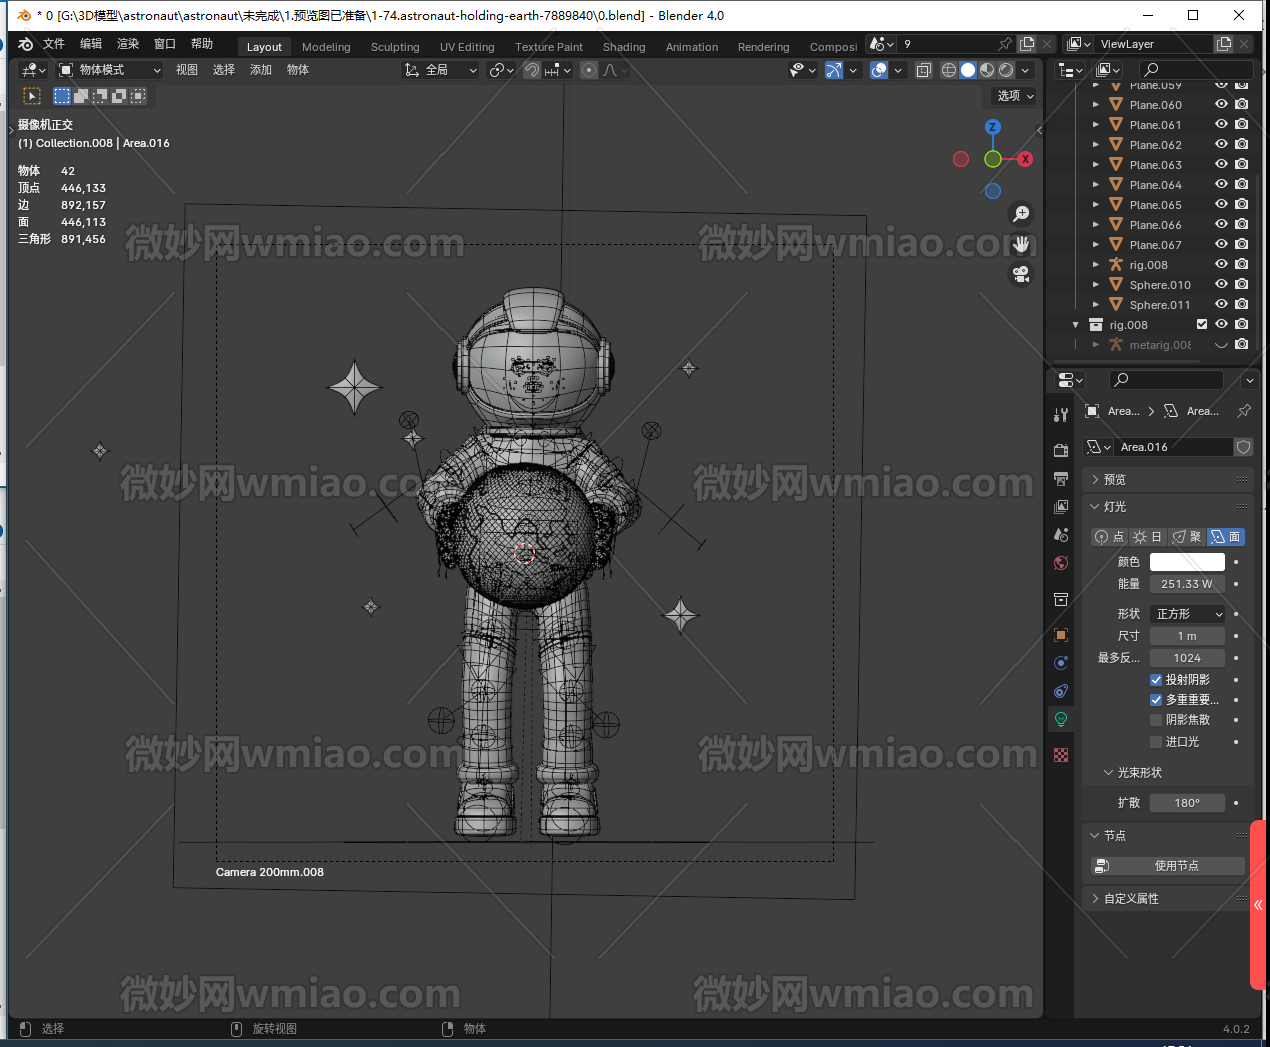Screen dimensions: 1270x1047
Task: Switch to the Sculpting workspace tab
Action: point(395,47)
